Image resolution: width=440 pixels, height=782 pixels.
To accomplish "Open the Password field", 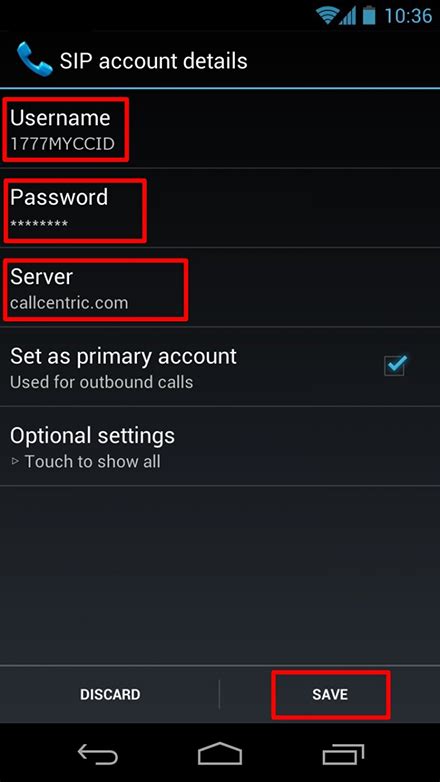I will tap(220, 208).
